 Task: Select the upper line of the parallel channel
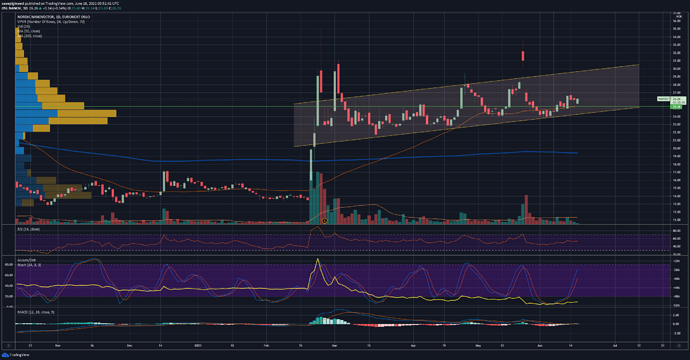pyautogui.click(x=466, y=84)
